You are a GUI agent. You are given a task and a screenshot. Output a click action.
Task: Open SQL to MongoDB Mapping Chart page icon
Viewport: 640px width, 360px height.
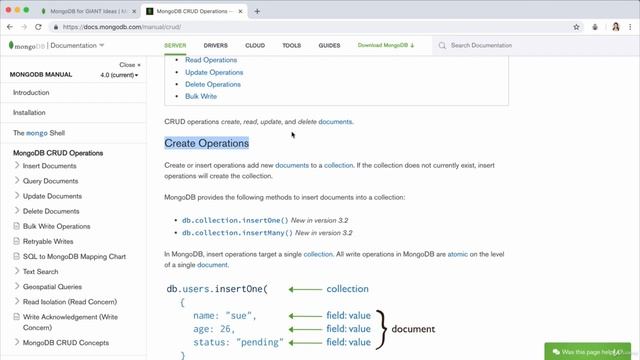pos(16,256)
